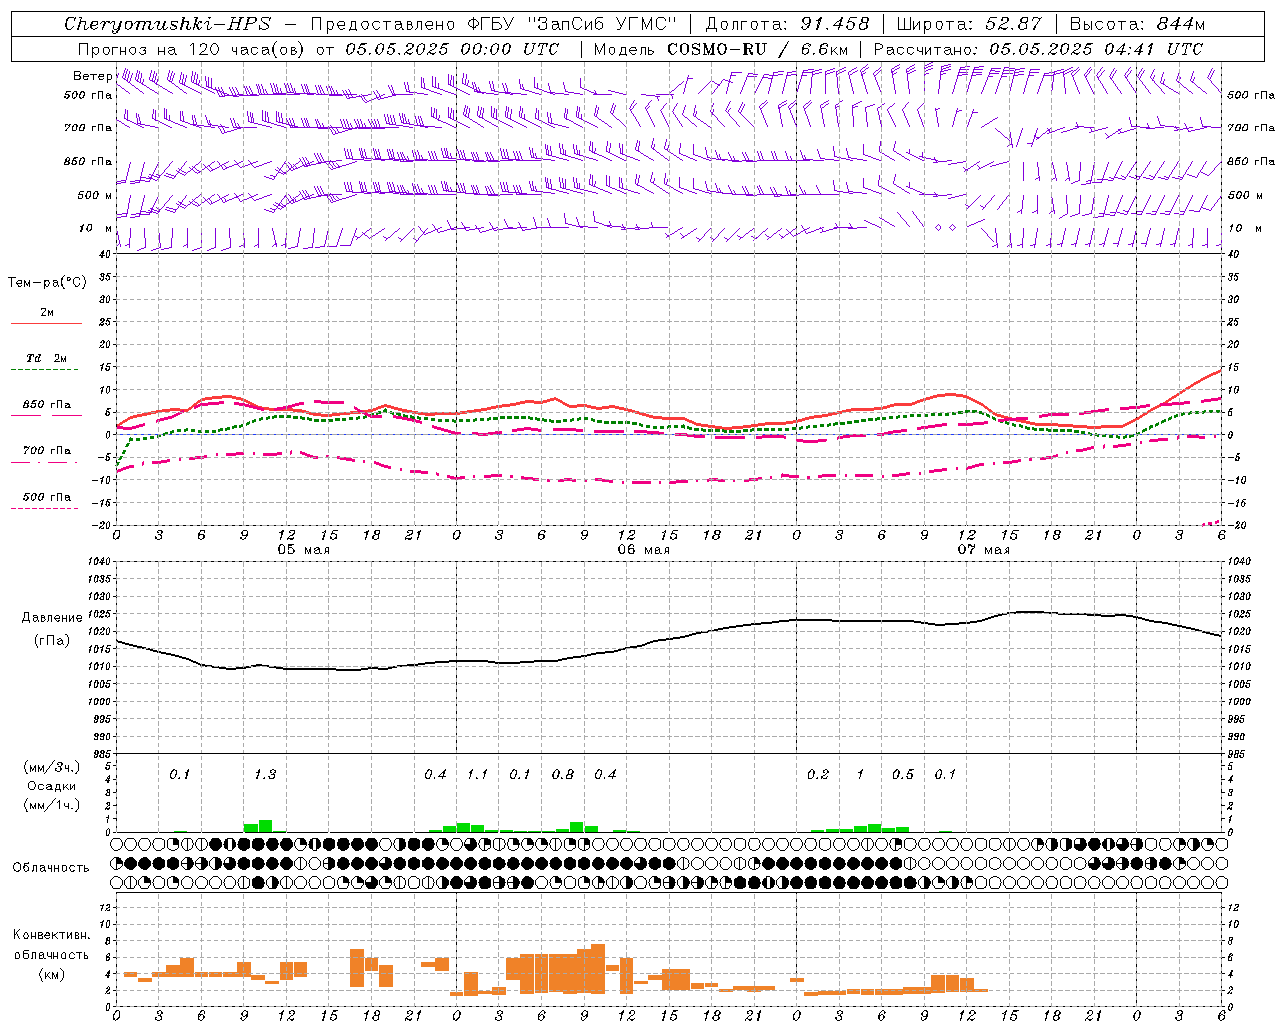Click the Давление pressure panel label
The width and height of the screenshot is (1280, 1024).
click(52, 618)
